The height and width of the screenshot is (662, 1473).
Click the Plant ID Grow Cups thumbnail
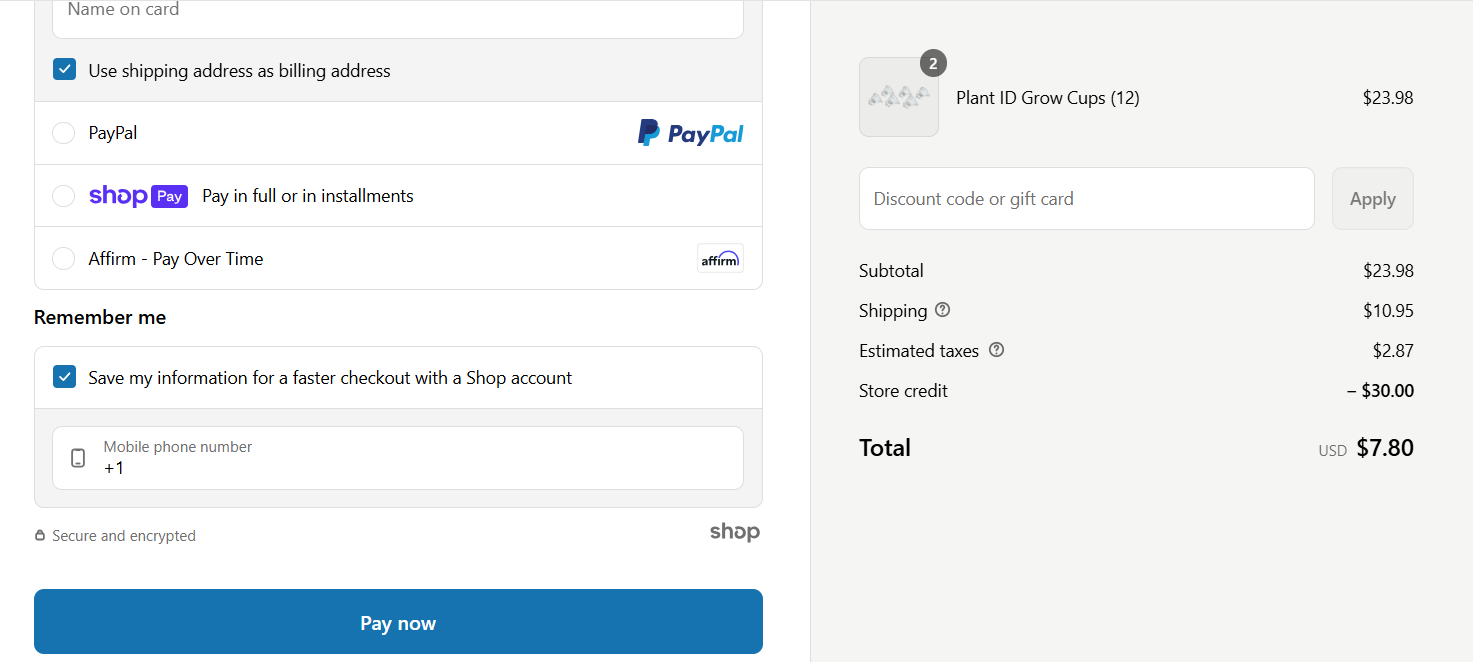pyautogui.click(x=899, y=97)
